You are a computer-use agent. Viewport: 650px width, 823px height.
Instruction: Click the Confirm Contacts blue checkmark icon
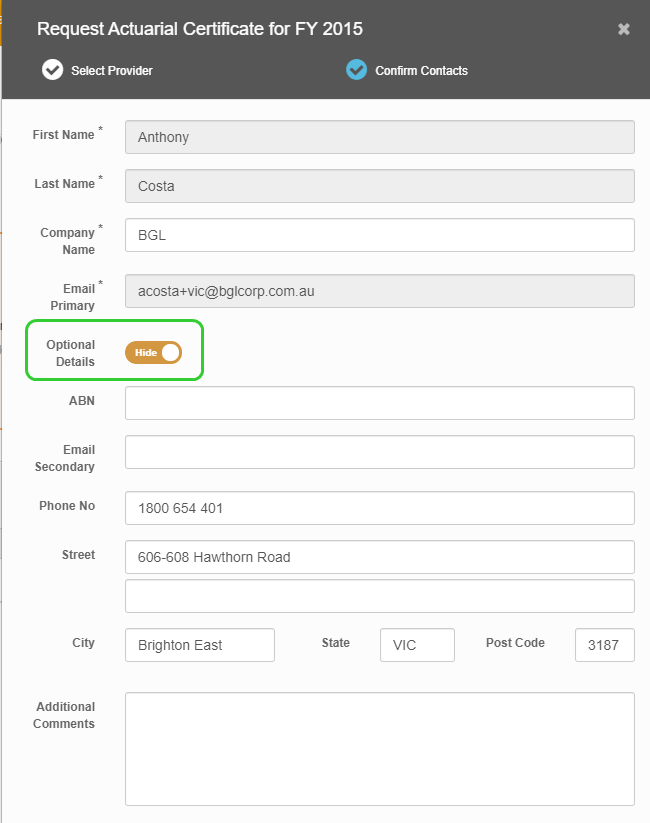pos(356,70)
